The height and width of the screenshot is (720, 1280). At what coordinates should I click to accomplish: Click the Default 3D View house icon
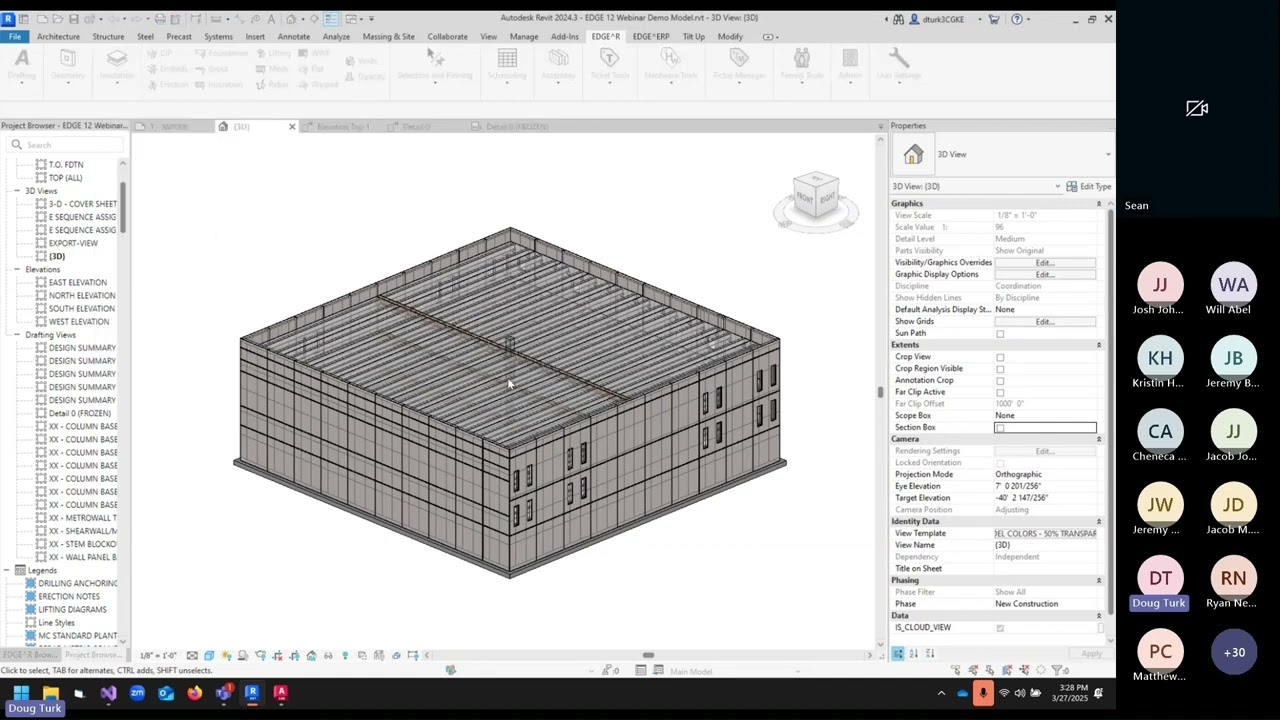[291, 19]
